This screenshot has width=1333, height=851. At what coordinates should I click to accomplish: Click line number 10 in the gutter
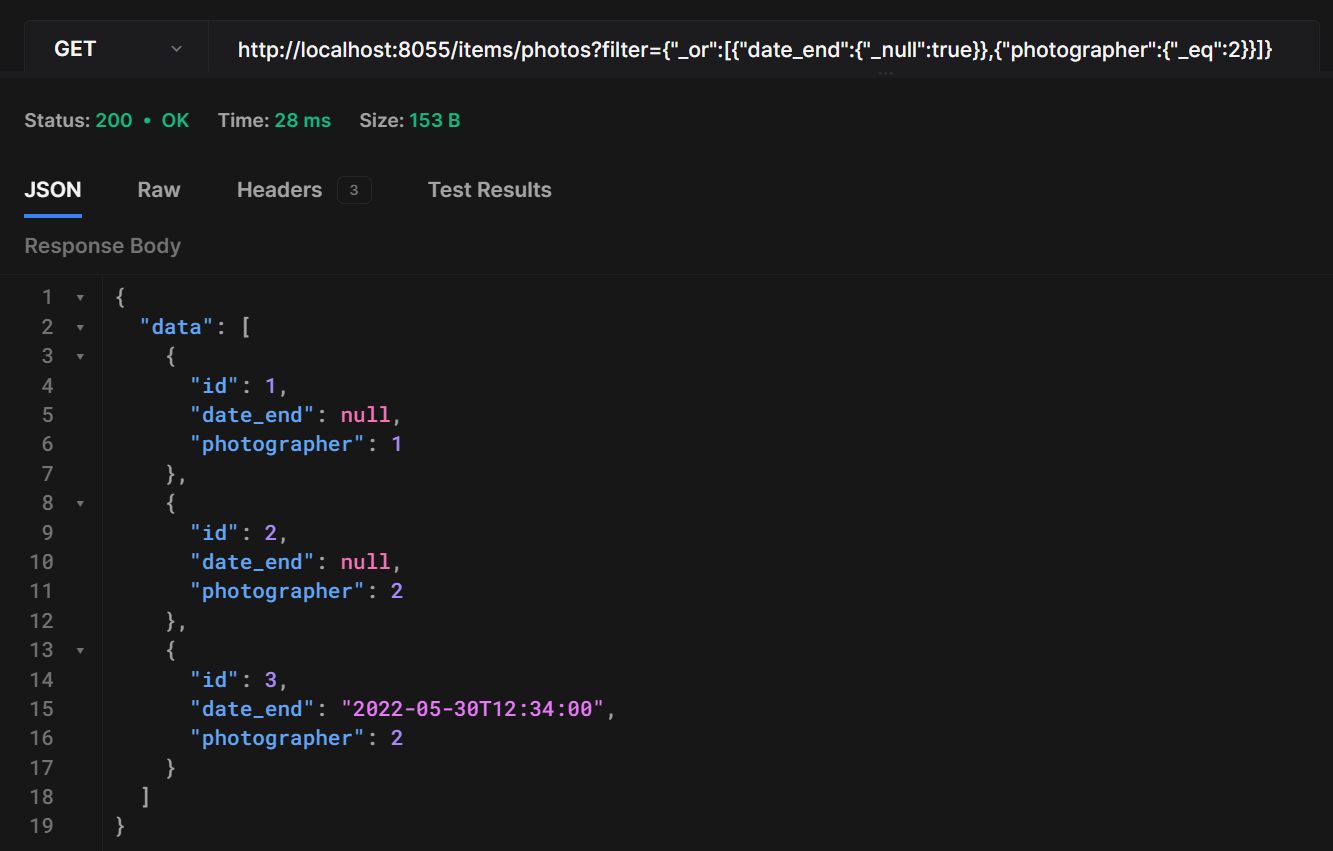pyautogui.click(x=42, y=561)
